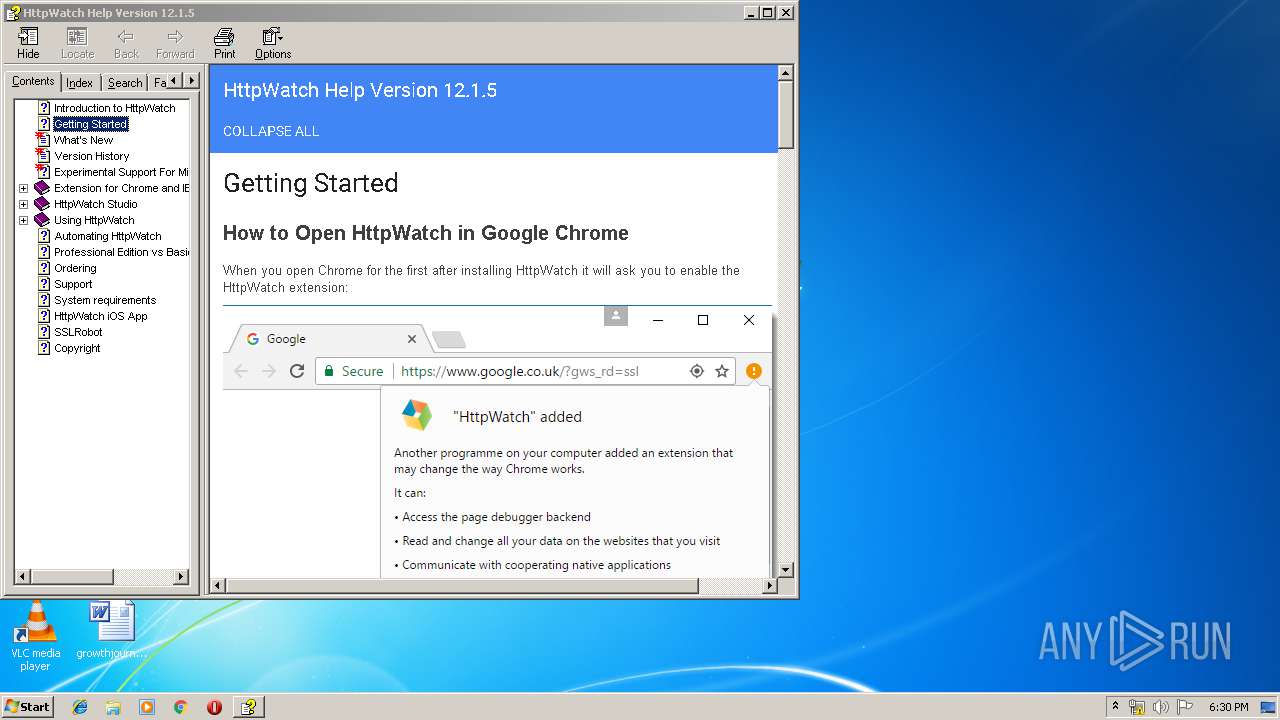
Task: Open the HttpWatch iOS App topic
Action: (100, 316)
